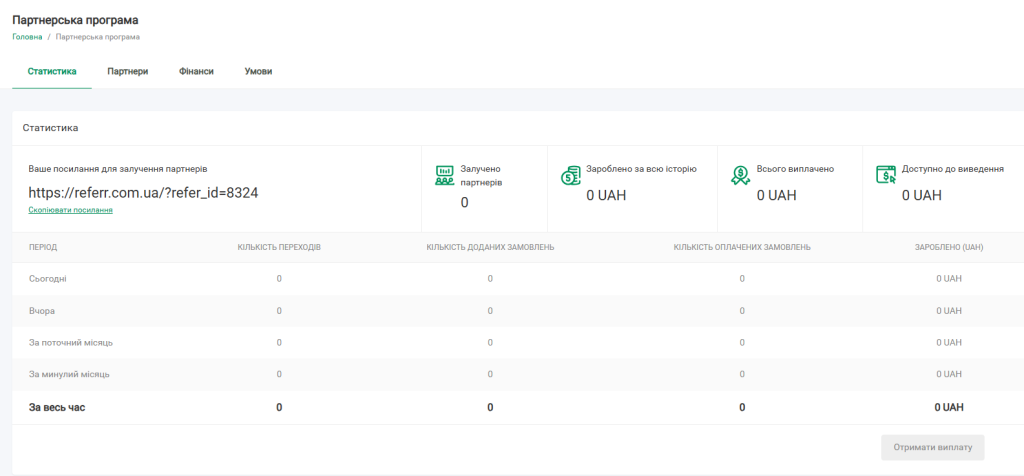This screenshot has height=476, width=1024.
Task: Switch to the Статистика tab
Action: point(52,71)
